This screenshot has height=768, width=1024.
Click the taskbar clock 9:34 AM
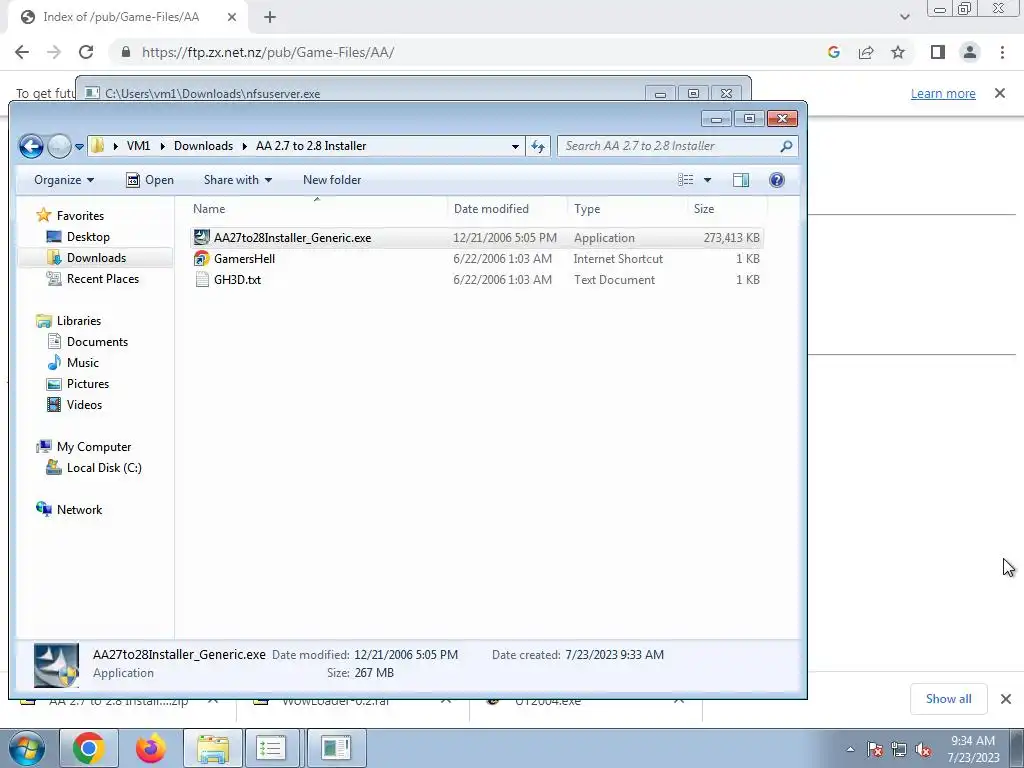pyautogui.click(x=973, y=741)
